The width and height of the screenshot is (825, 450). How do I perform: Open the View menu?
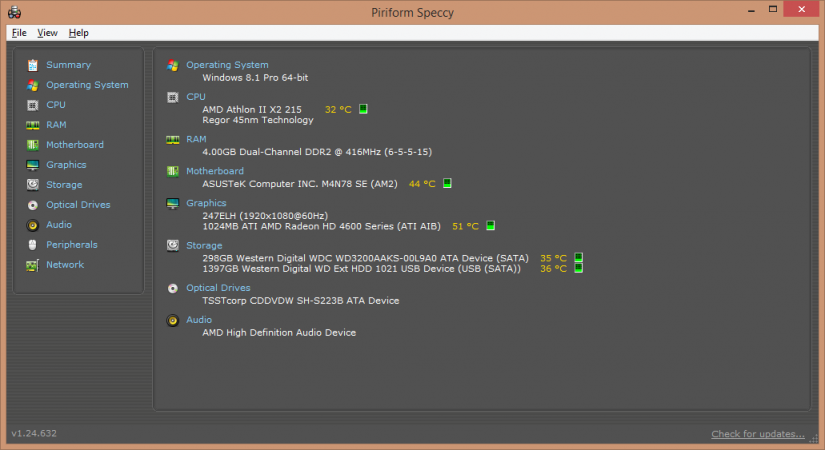47,33
